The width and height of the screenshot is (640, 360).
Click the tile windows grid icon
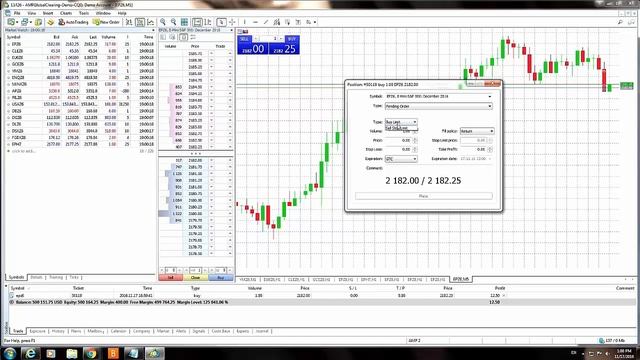click(184, 22)
